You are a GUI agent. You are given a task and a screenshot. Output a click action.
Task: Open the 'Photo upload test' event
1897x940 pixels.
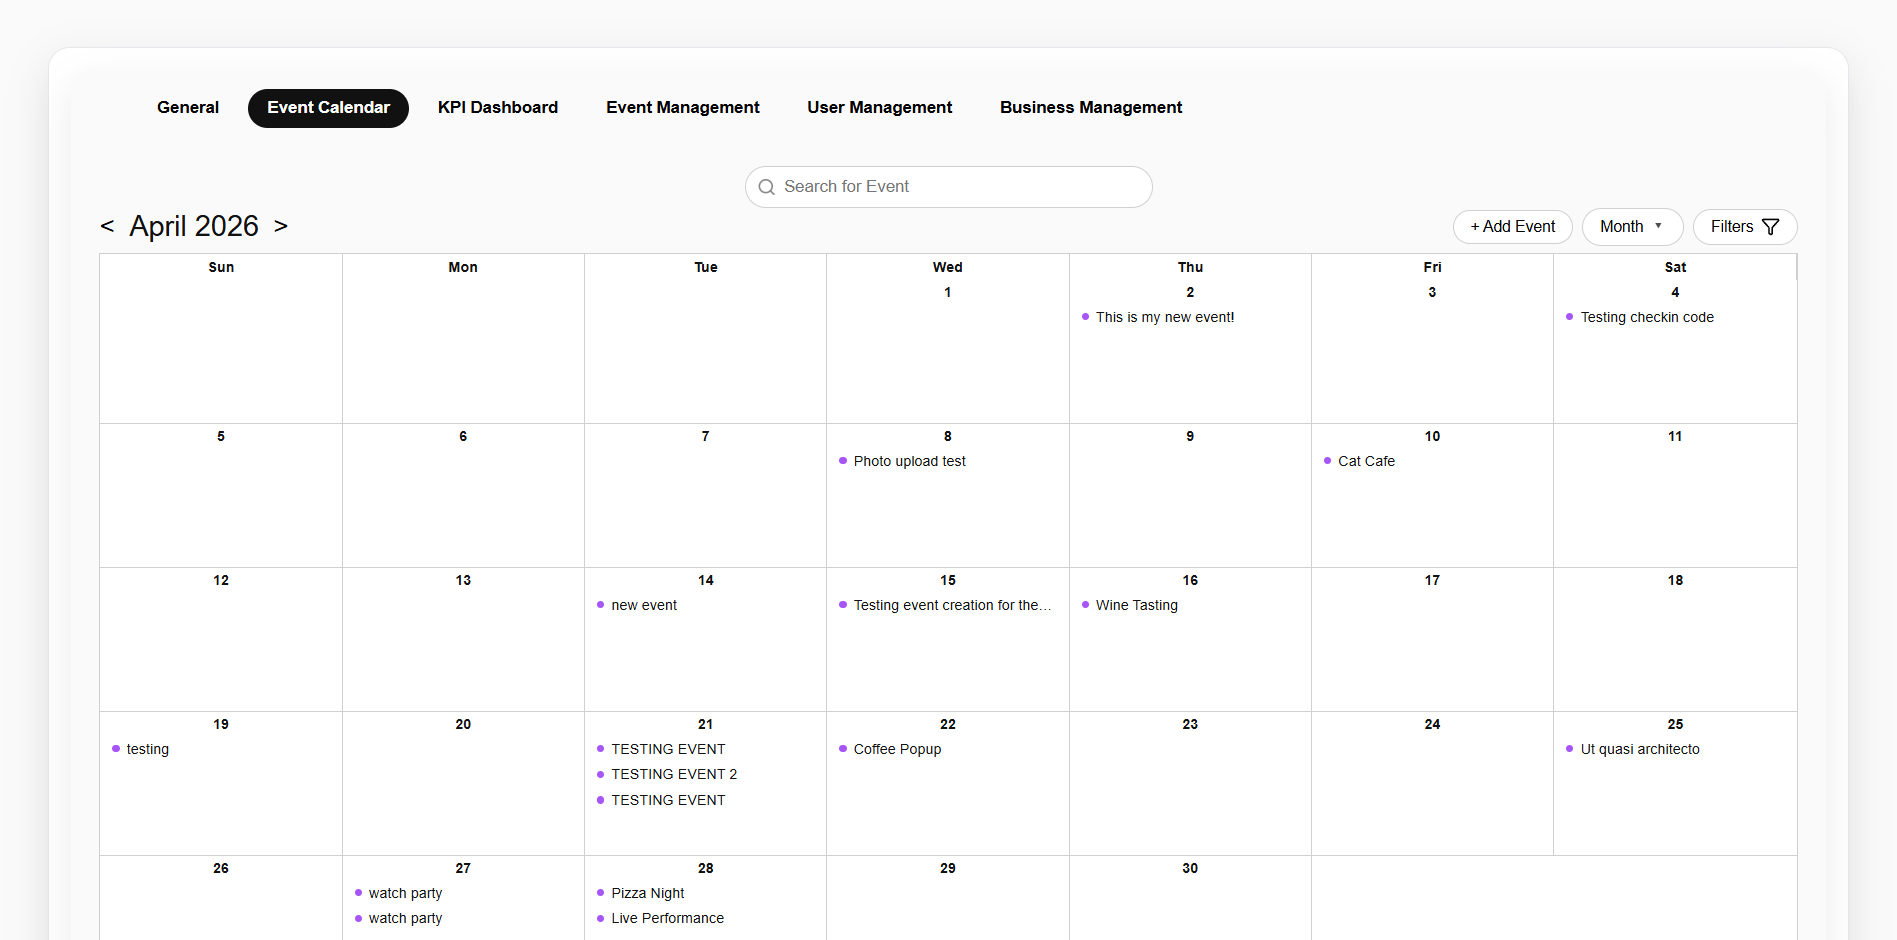coord(909,461)
